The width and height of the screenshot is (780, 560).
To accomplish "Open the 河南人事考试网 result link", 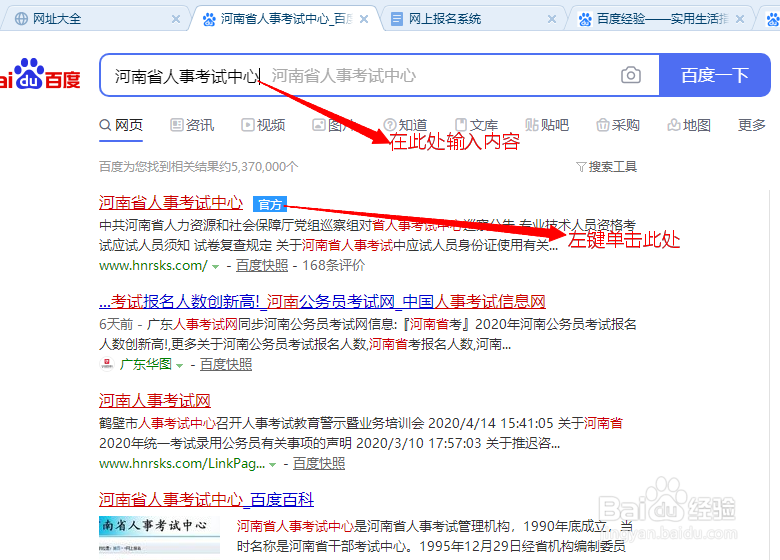I will click(x=155, y=400).
